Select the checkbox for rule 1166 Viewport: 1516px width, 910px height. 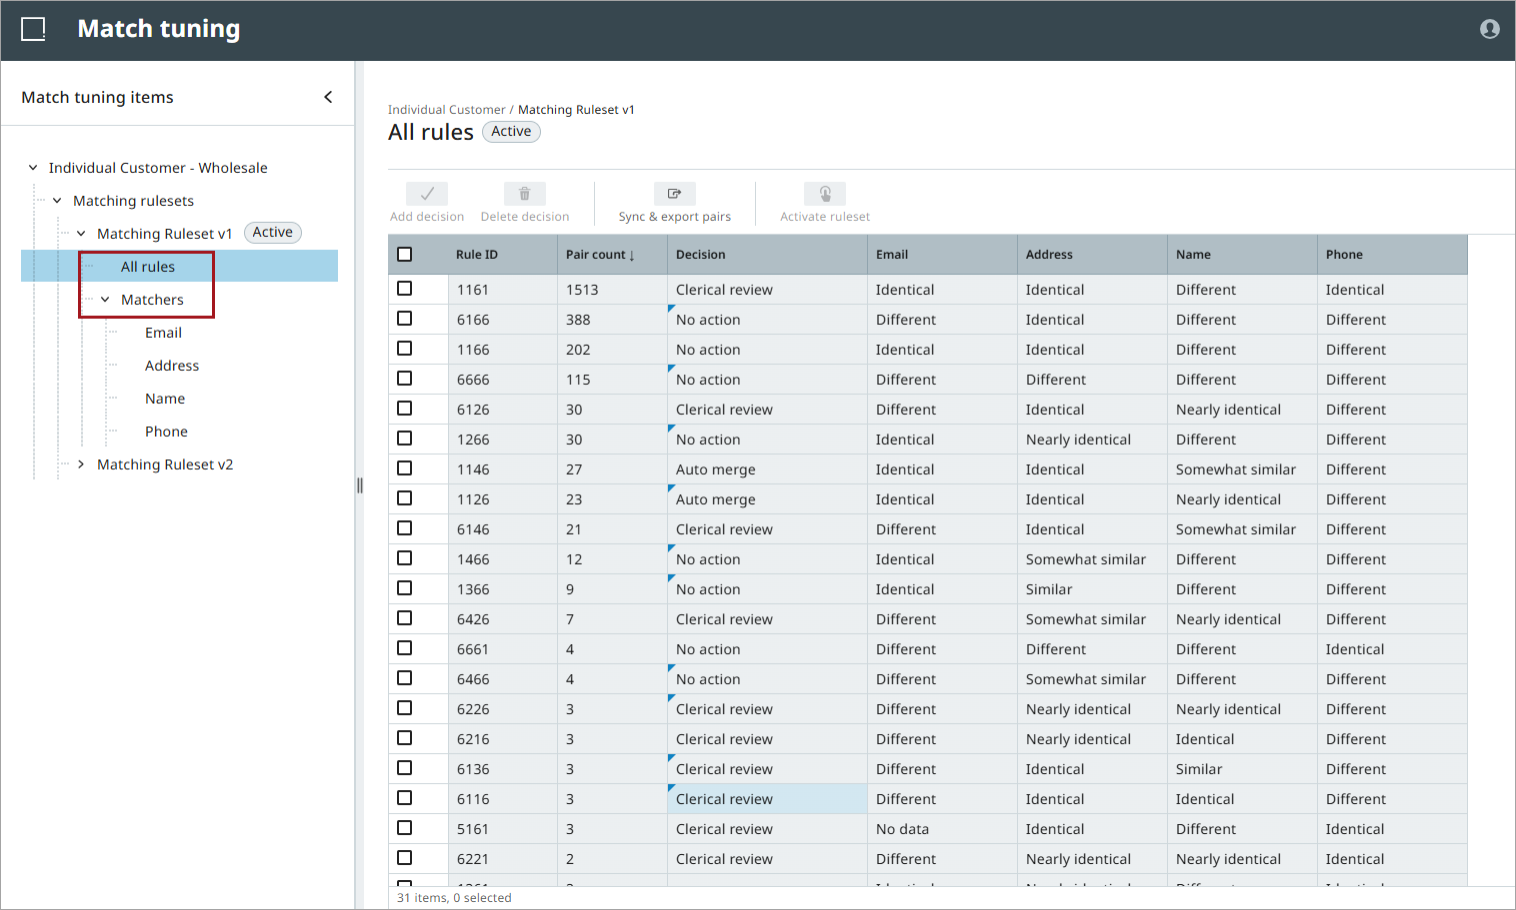click(405, 348)
